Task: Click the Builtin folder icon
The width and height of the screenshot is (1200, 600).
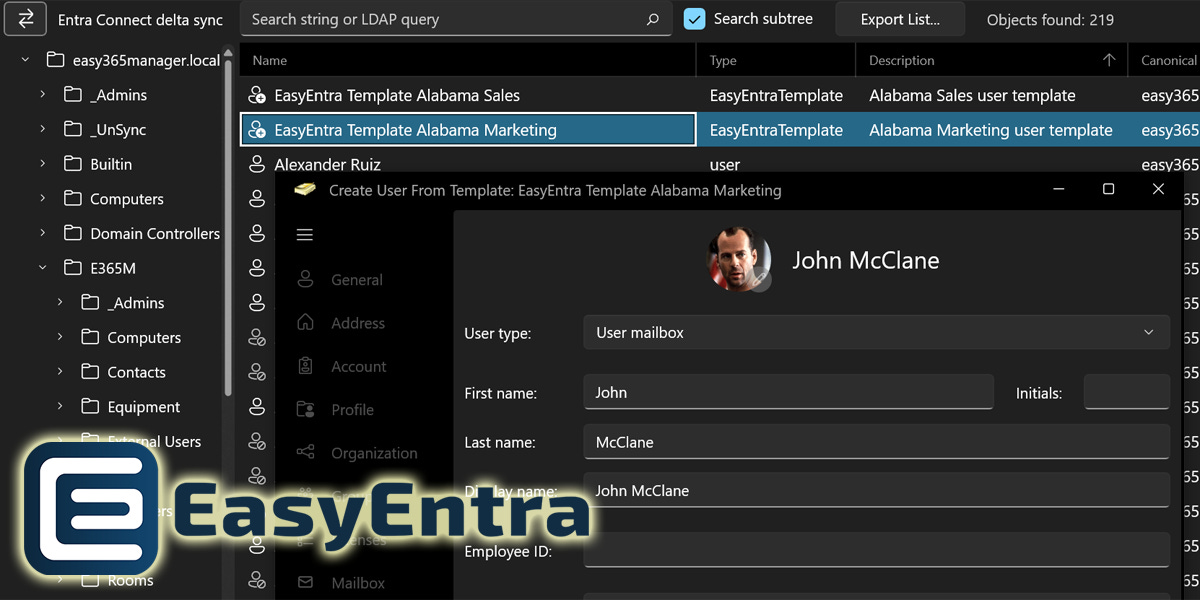Action: [73, 164]
